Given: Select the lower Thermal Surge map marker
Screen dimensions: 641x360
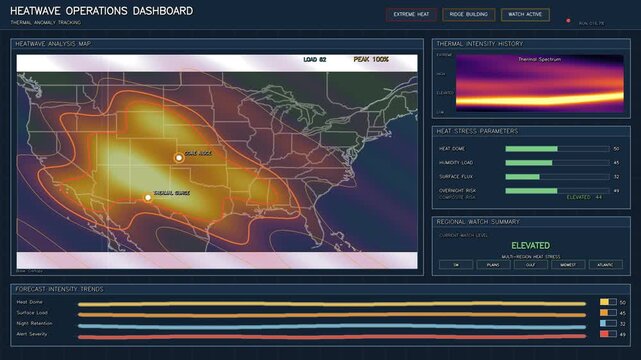Looking at the screenshot, I should 148,198.
